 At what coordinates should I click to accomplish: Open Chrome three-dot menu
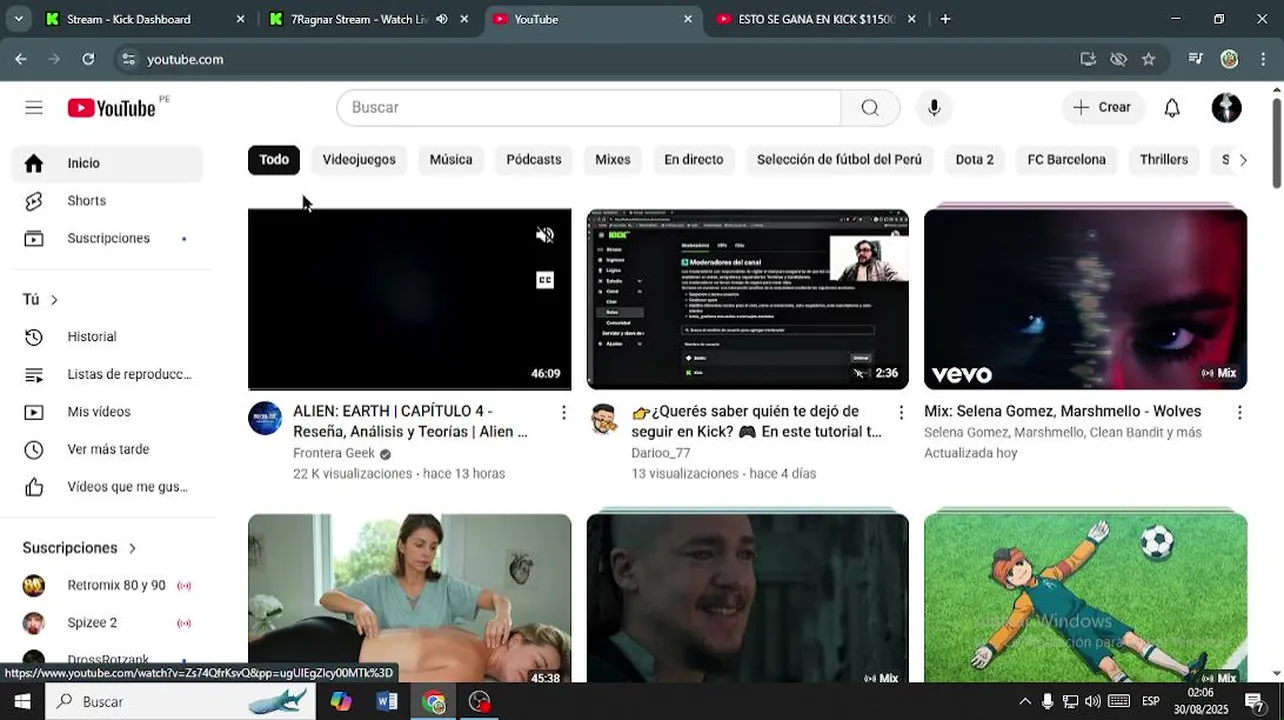pyautogui.click(x=1261, y=59)
